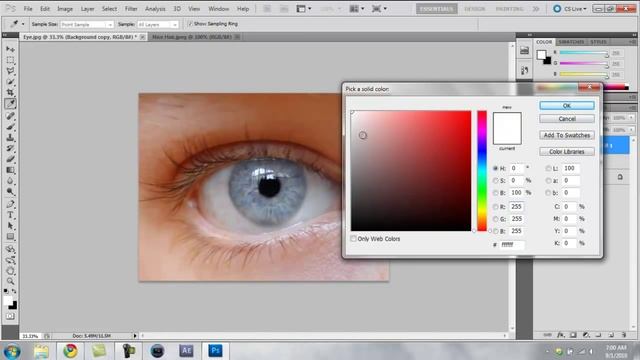Viewport: 640px width, 360px height.
Task: Open the Analysis menu
Action: click(155, 9)
